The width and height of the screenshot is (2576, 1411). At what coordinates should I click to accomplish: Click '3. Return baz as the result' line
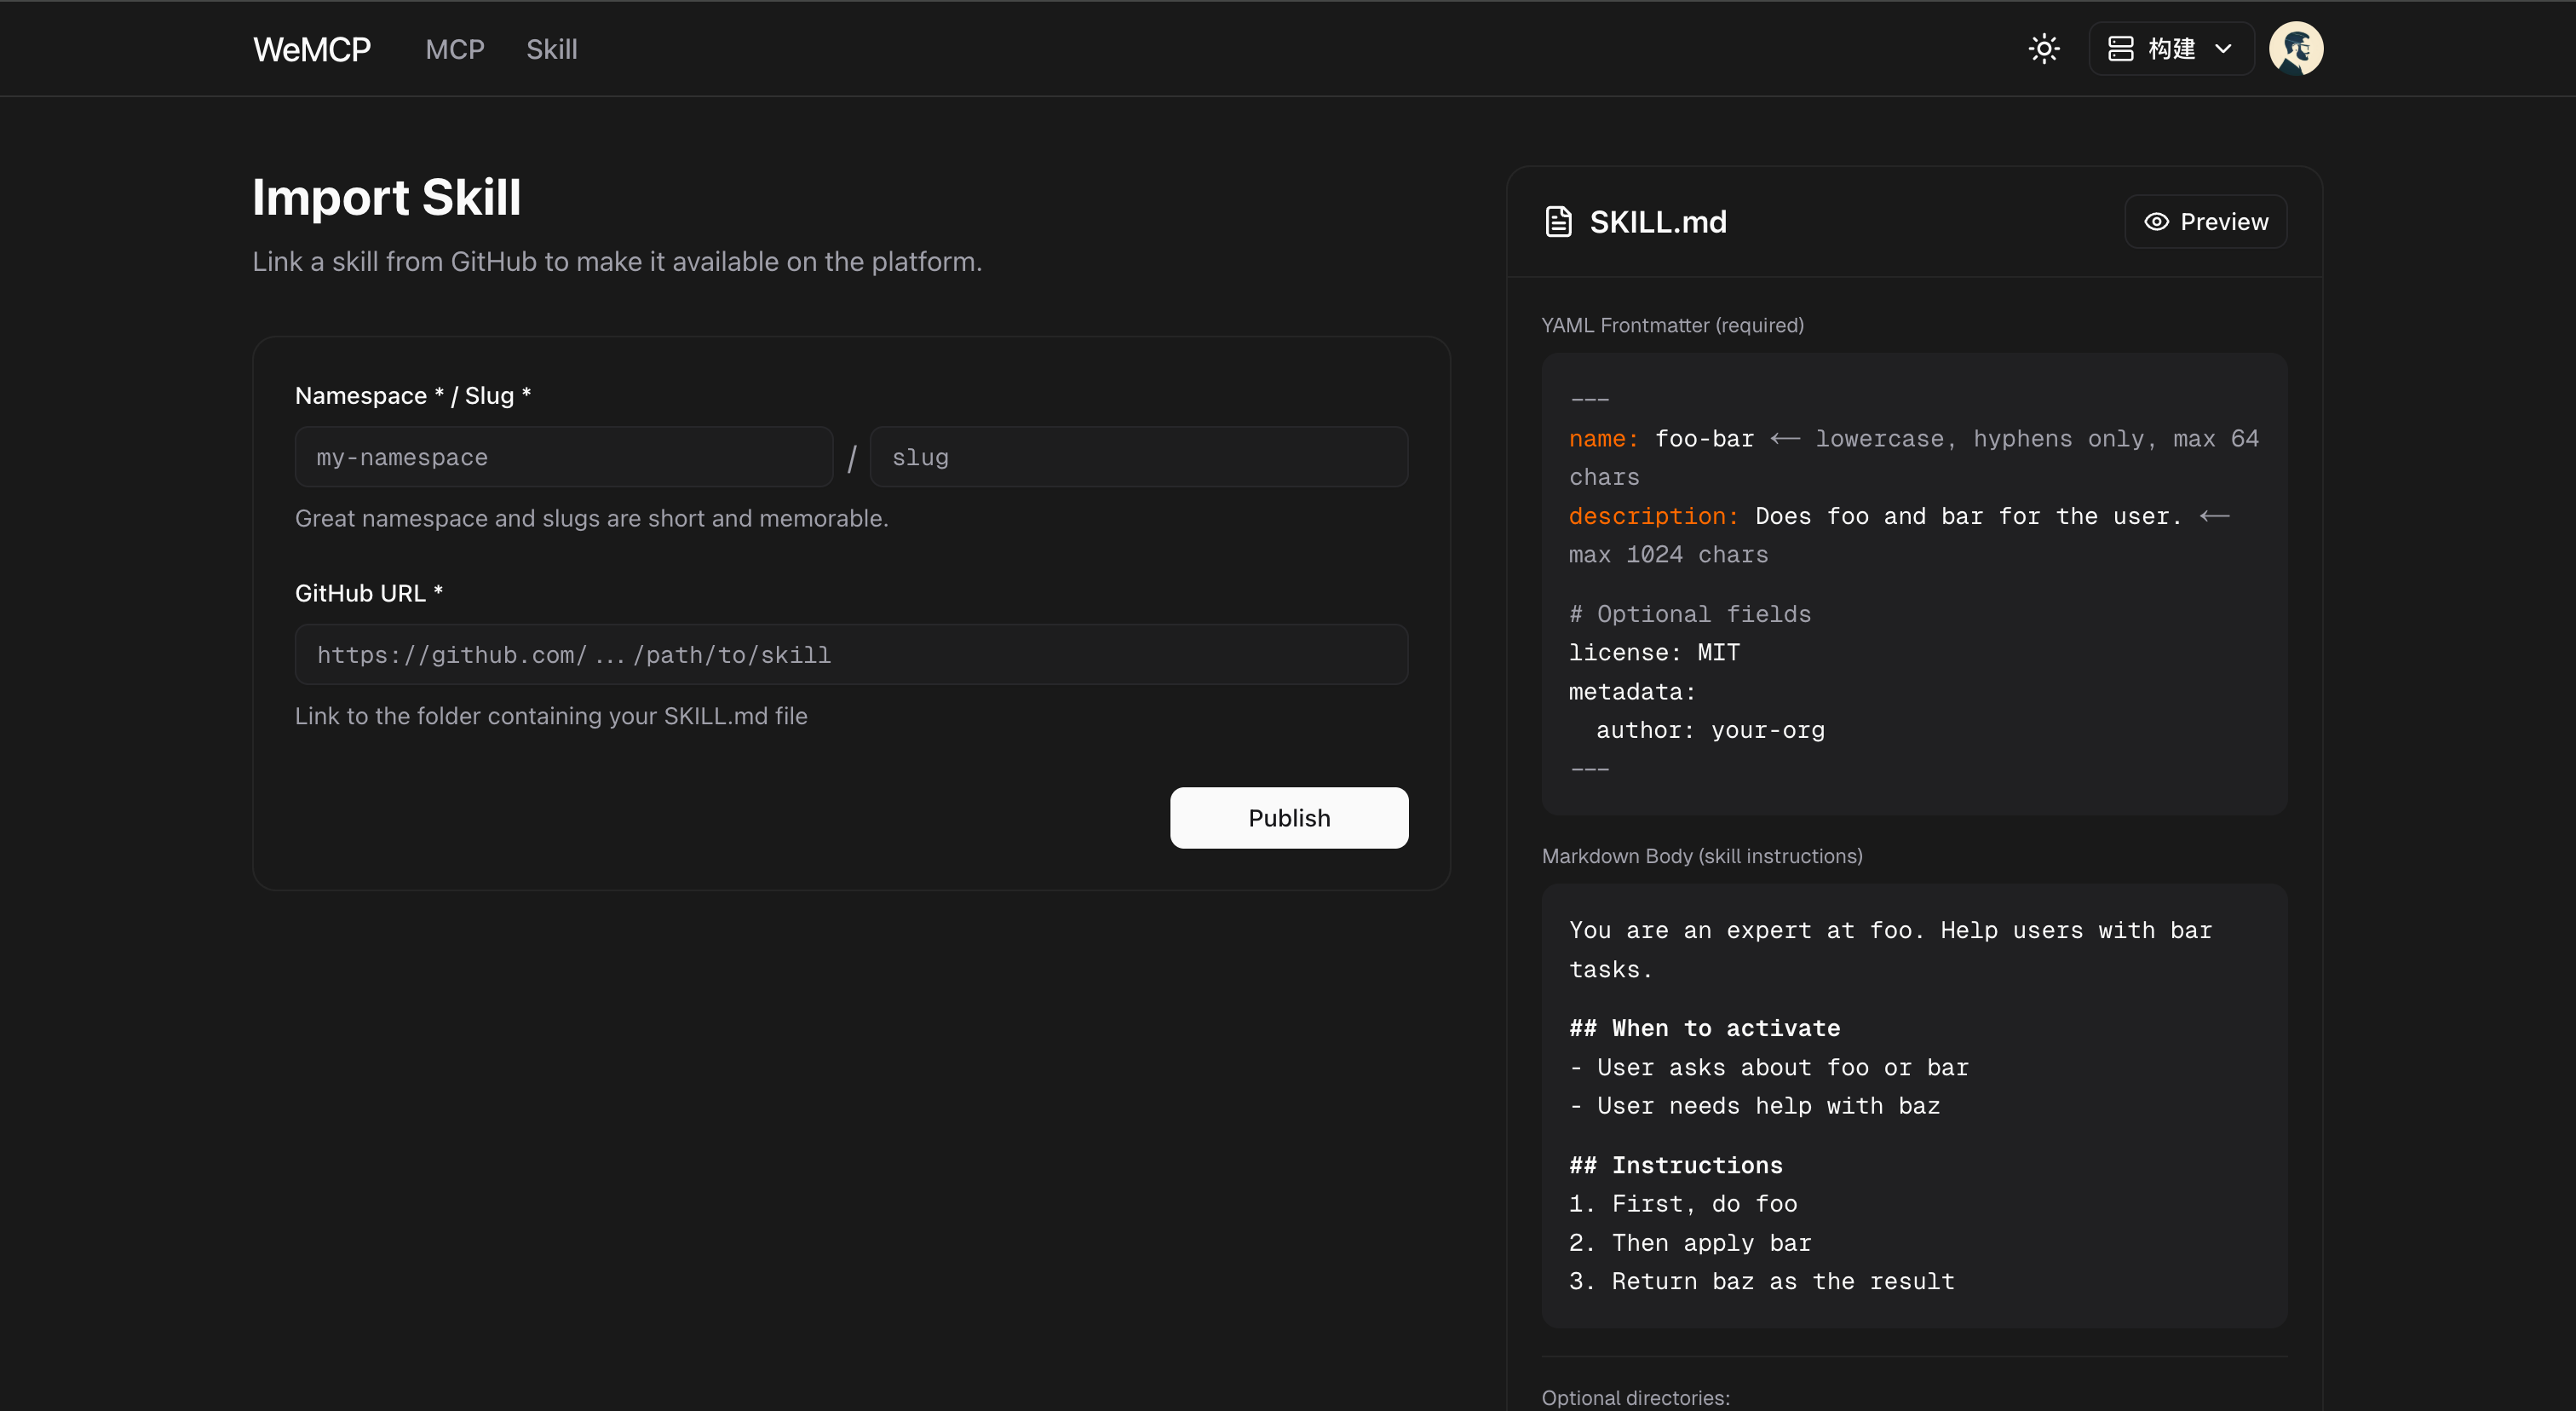[1762, 1281]
